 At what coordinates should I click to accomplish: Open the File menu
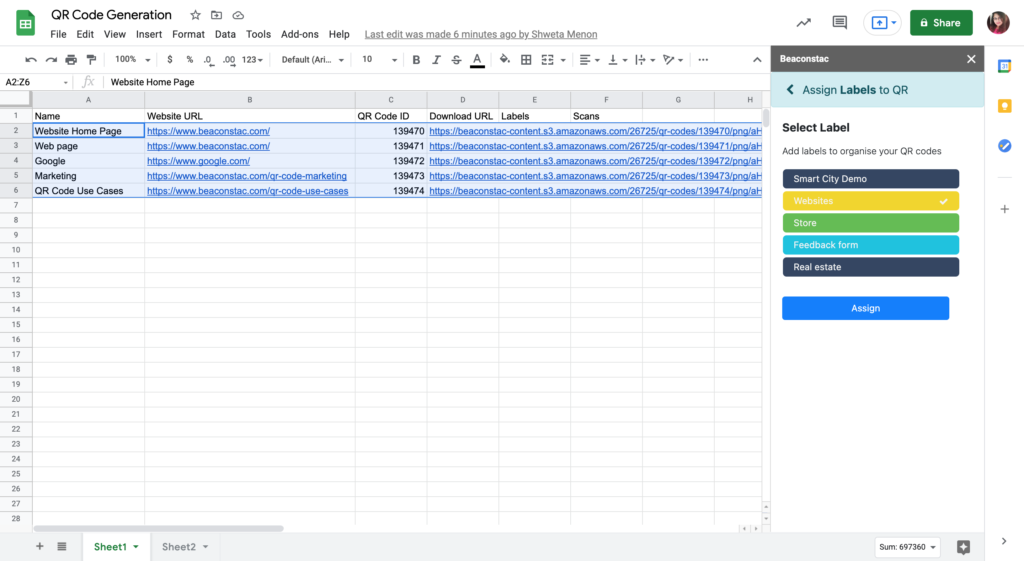point(58,34)
